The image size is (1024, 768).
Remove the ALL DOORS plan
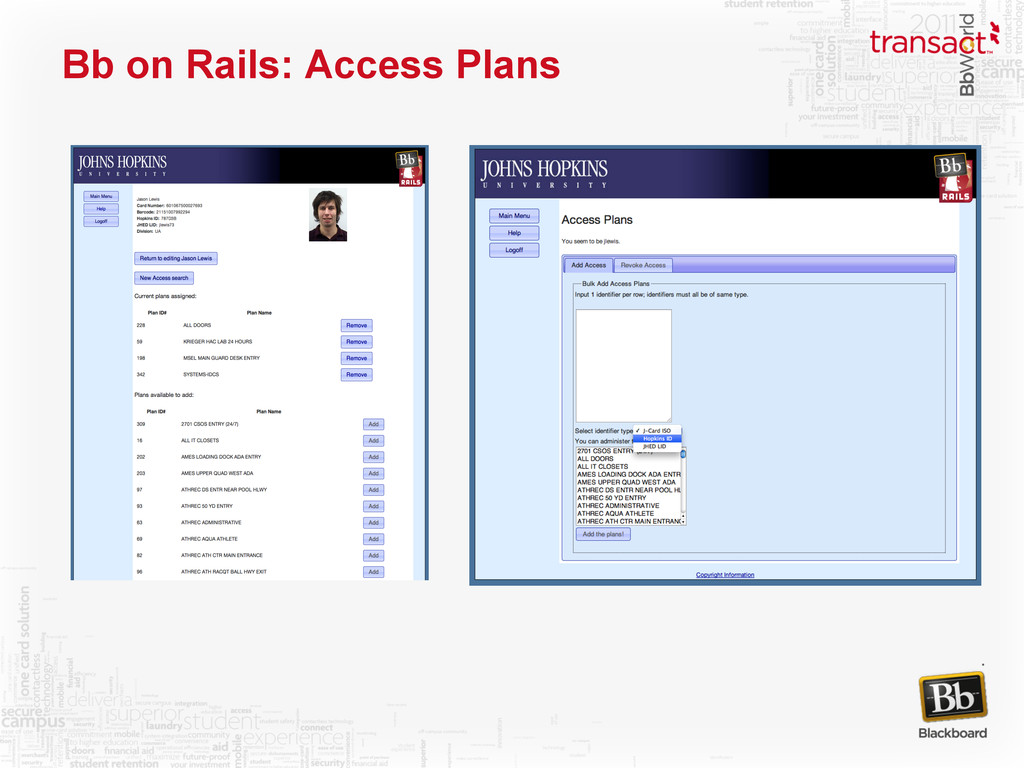[357, 325]
